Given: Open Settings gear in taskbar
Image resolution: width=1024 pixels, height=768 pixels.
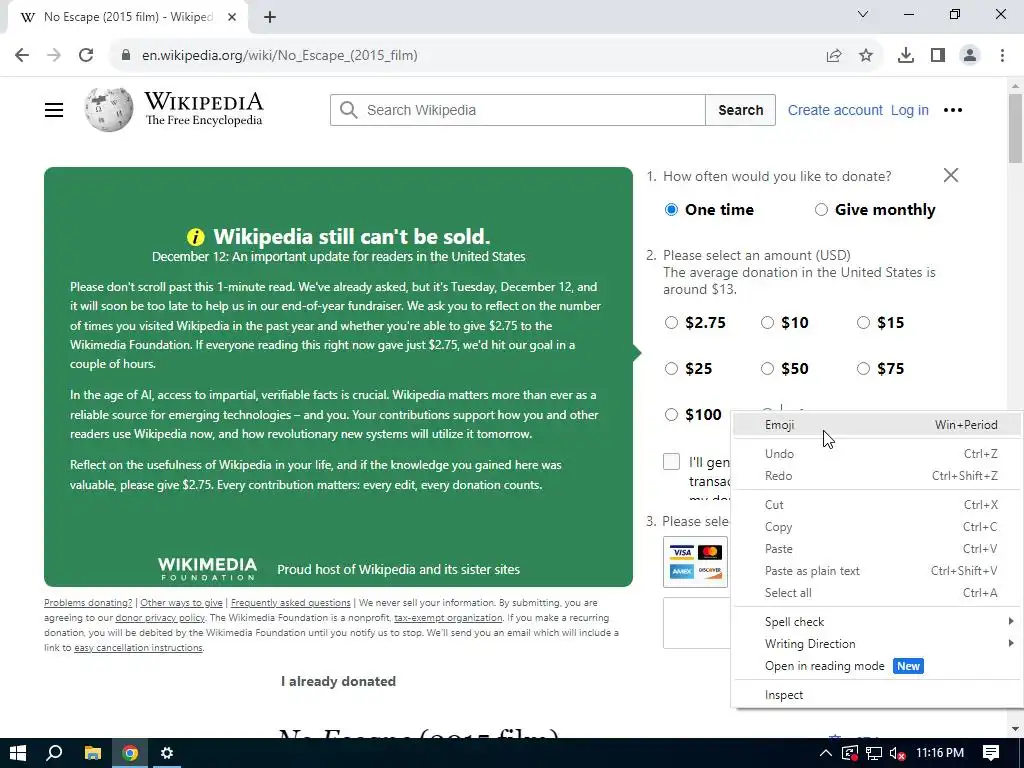Looking at the screenshot, I should pyautogui.click(x=167, y=753).
